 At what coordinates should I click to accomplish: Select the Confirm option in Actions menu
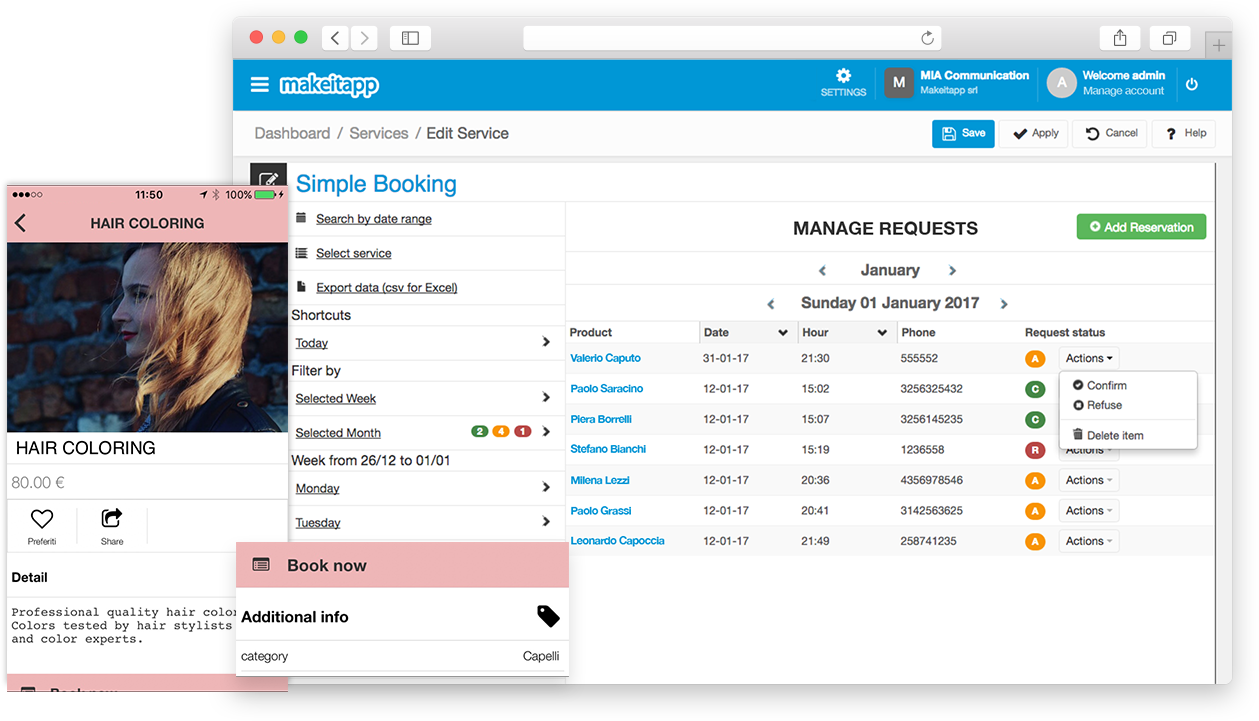tap(1106, 385)
